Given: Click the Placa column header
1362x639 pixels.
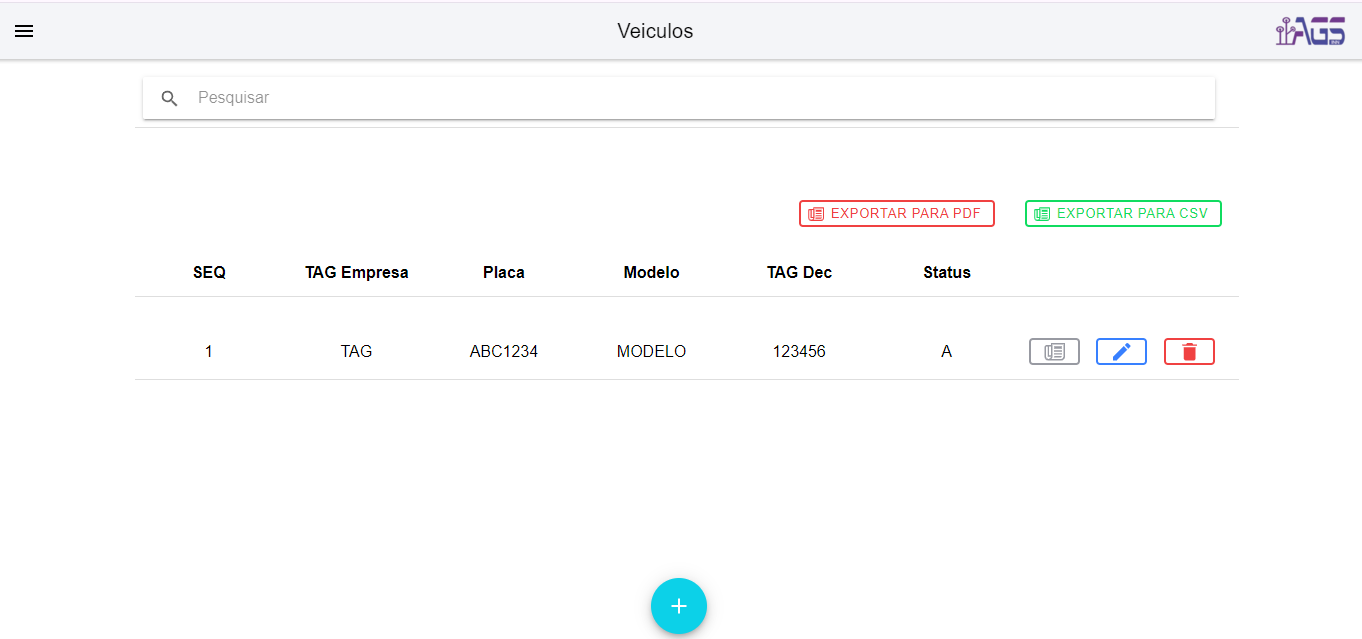Looking at the screenshot, I should click(x=503, y=272).
